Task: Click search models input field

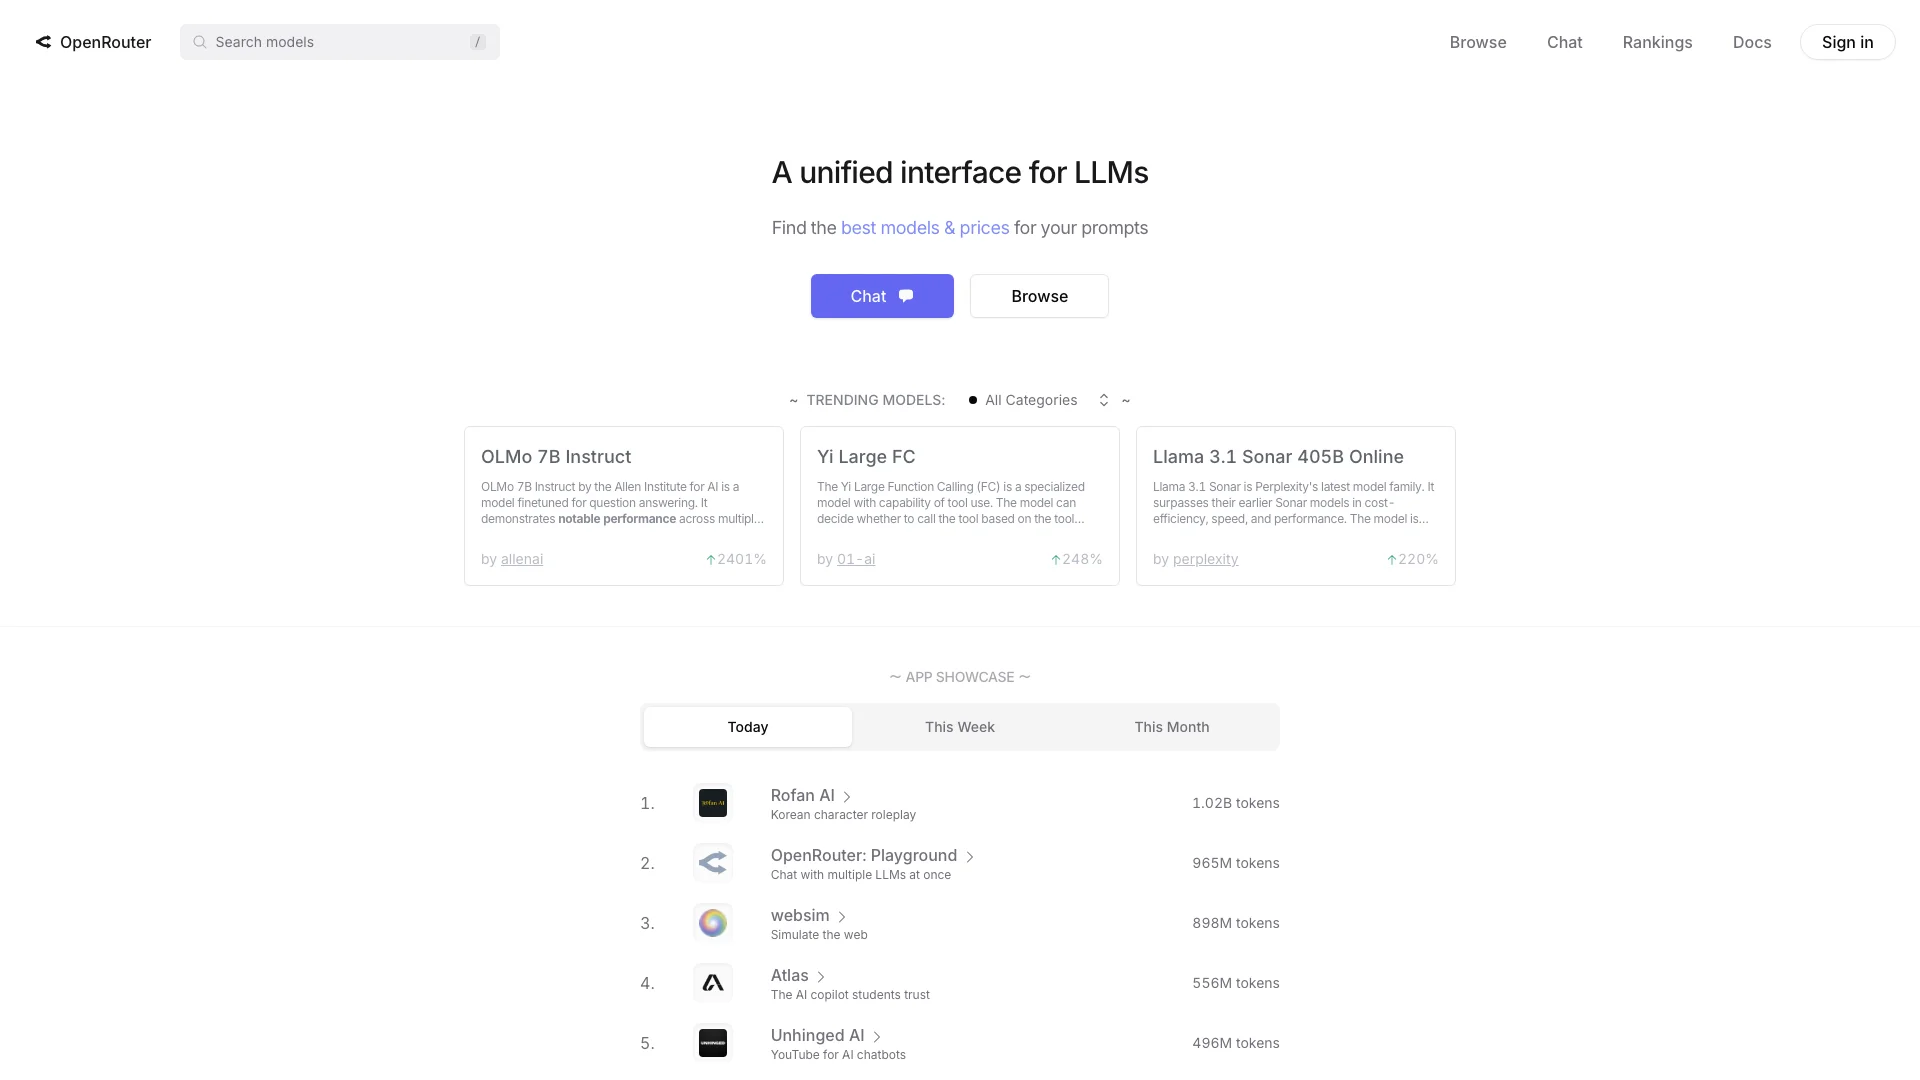Action: point(339,41)
